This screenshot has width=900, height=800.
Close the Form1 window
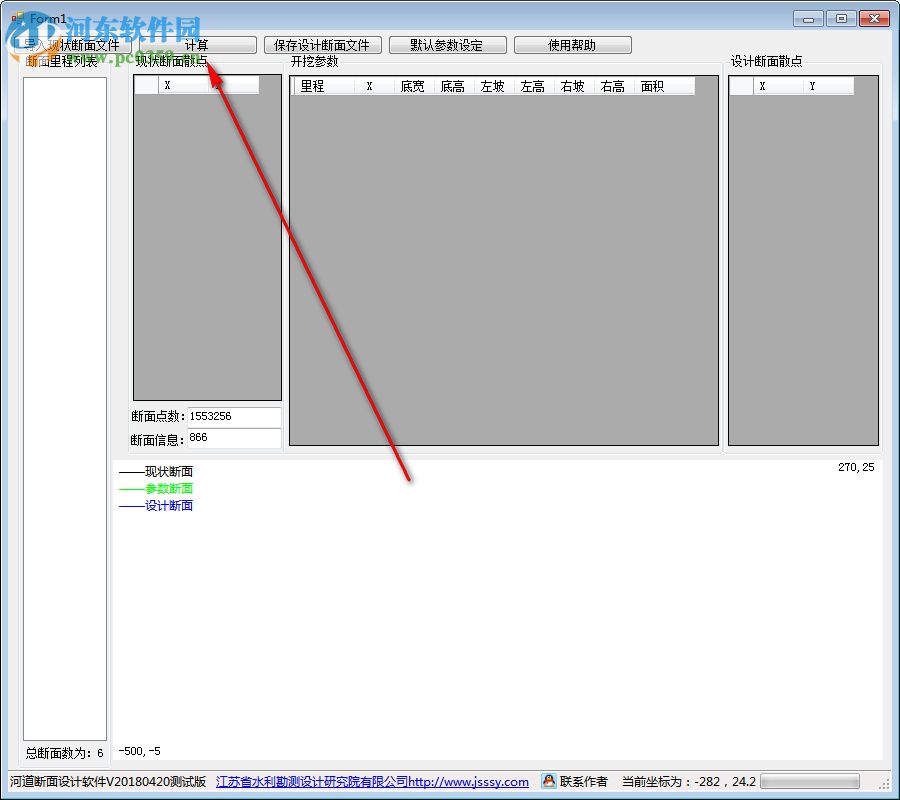point(874,18)
